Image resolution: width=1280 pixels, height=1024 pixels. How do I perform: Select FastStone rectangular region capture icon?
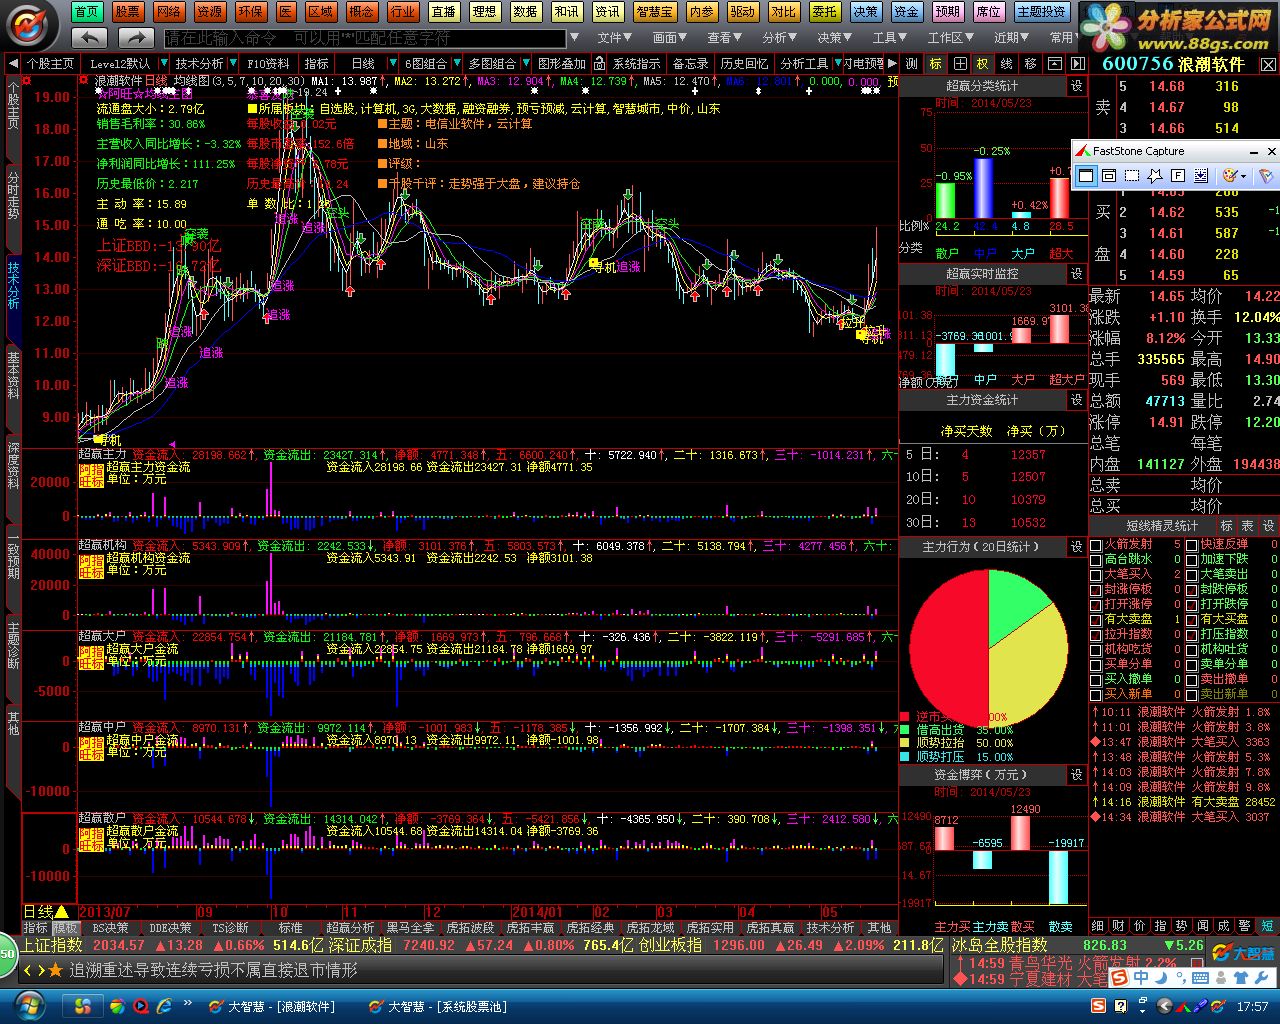tap(1131, 176)
